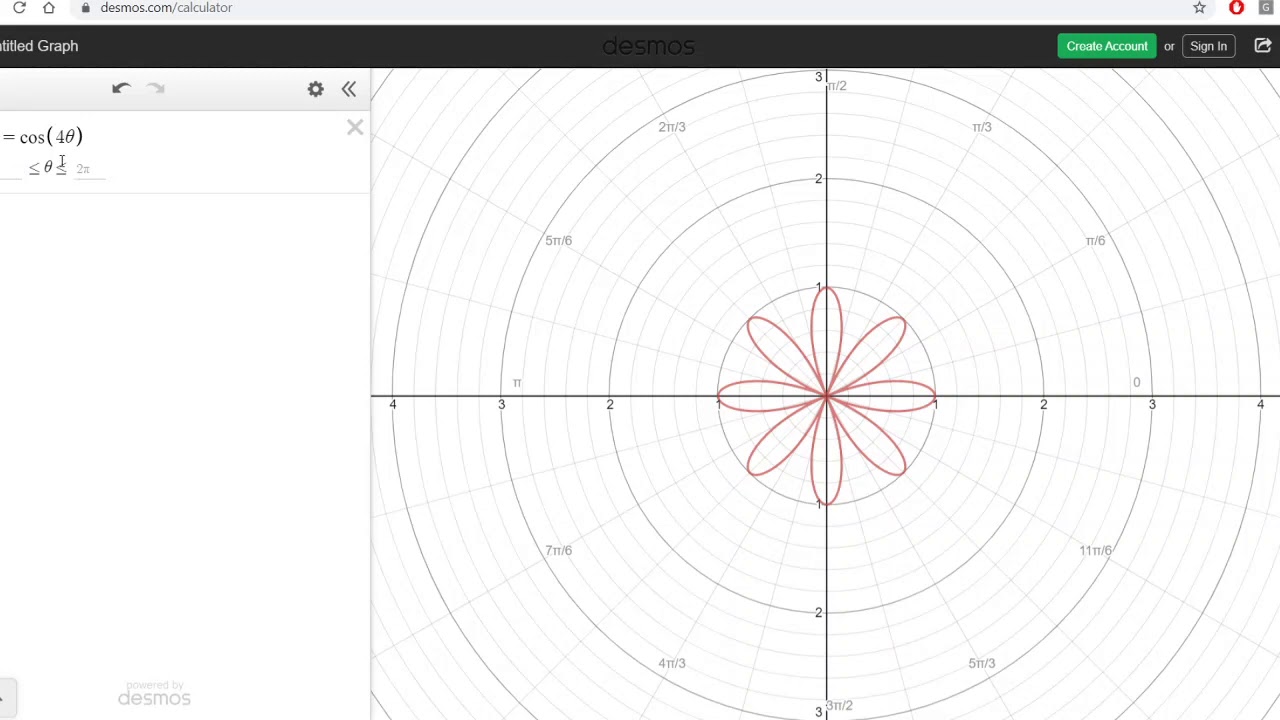Viewport: 1280px width, 720px height.
Task: Click the 11π/6 angle label
Action: point(1096,551)
